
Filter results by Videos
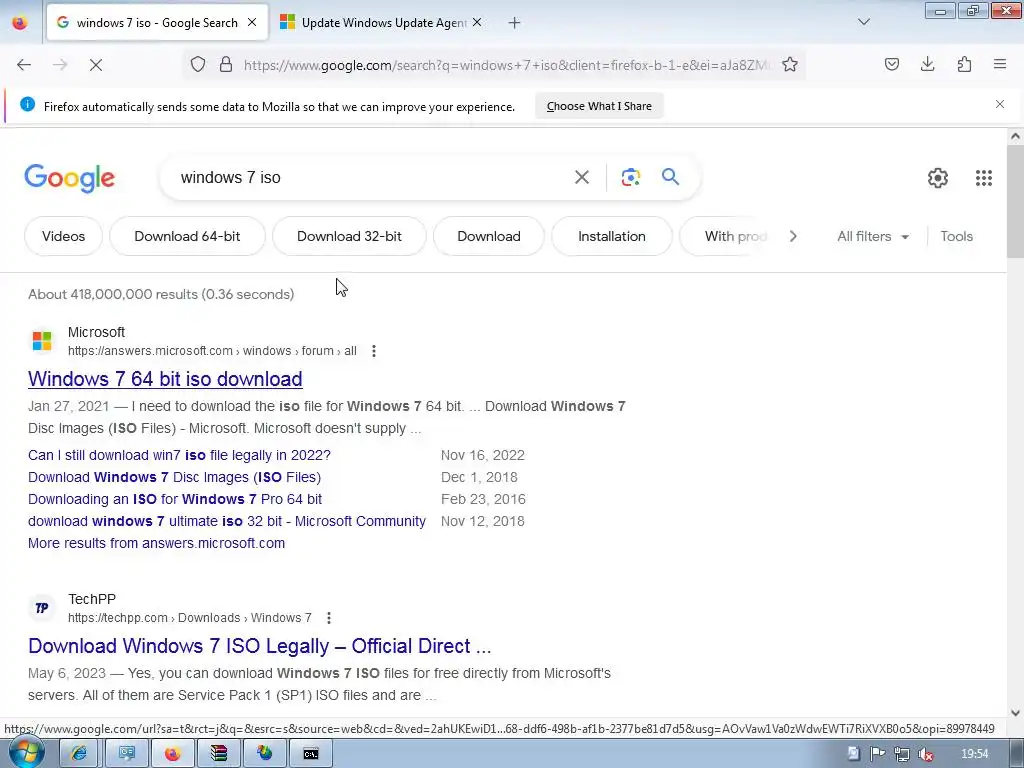click(x=63, y=236)
